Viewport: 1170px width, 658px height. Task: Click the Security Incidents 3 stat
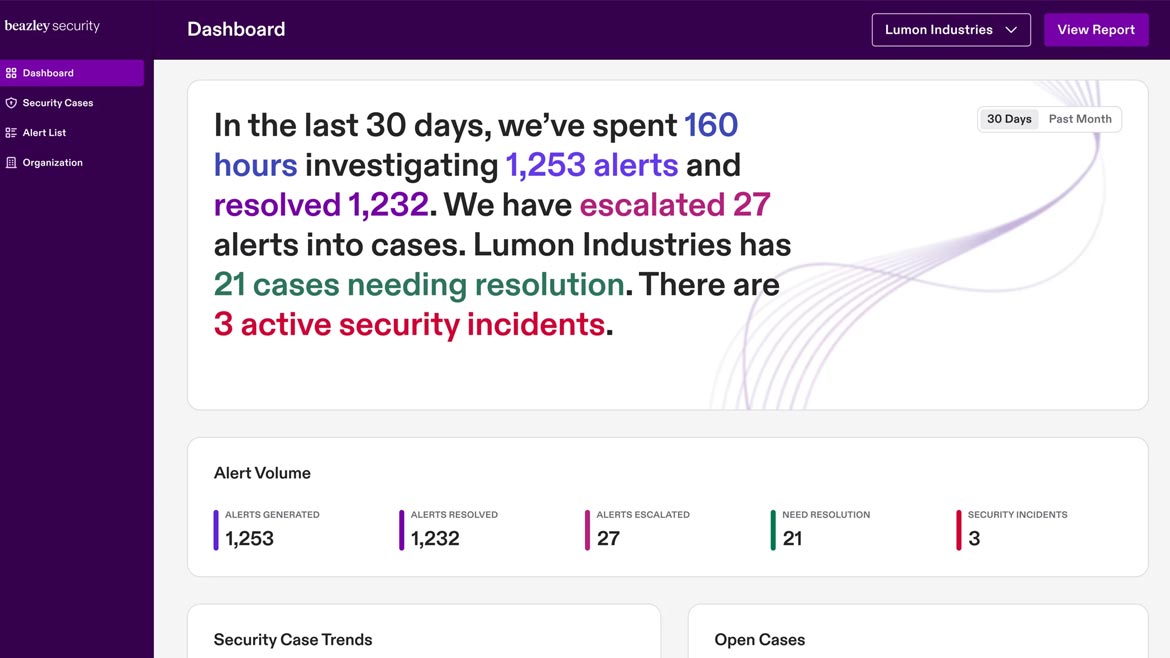click(x=974, y=538)
